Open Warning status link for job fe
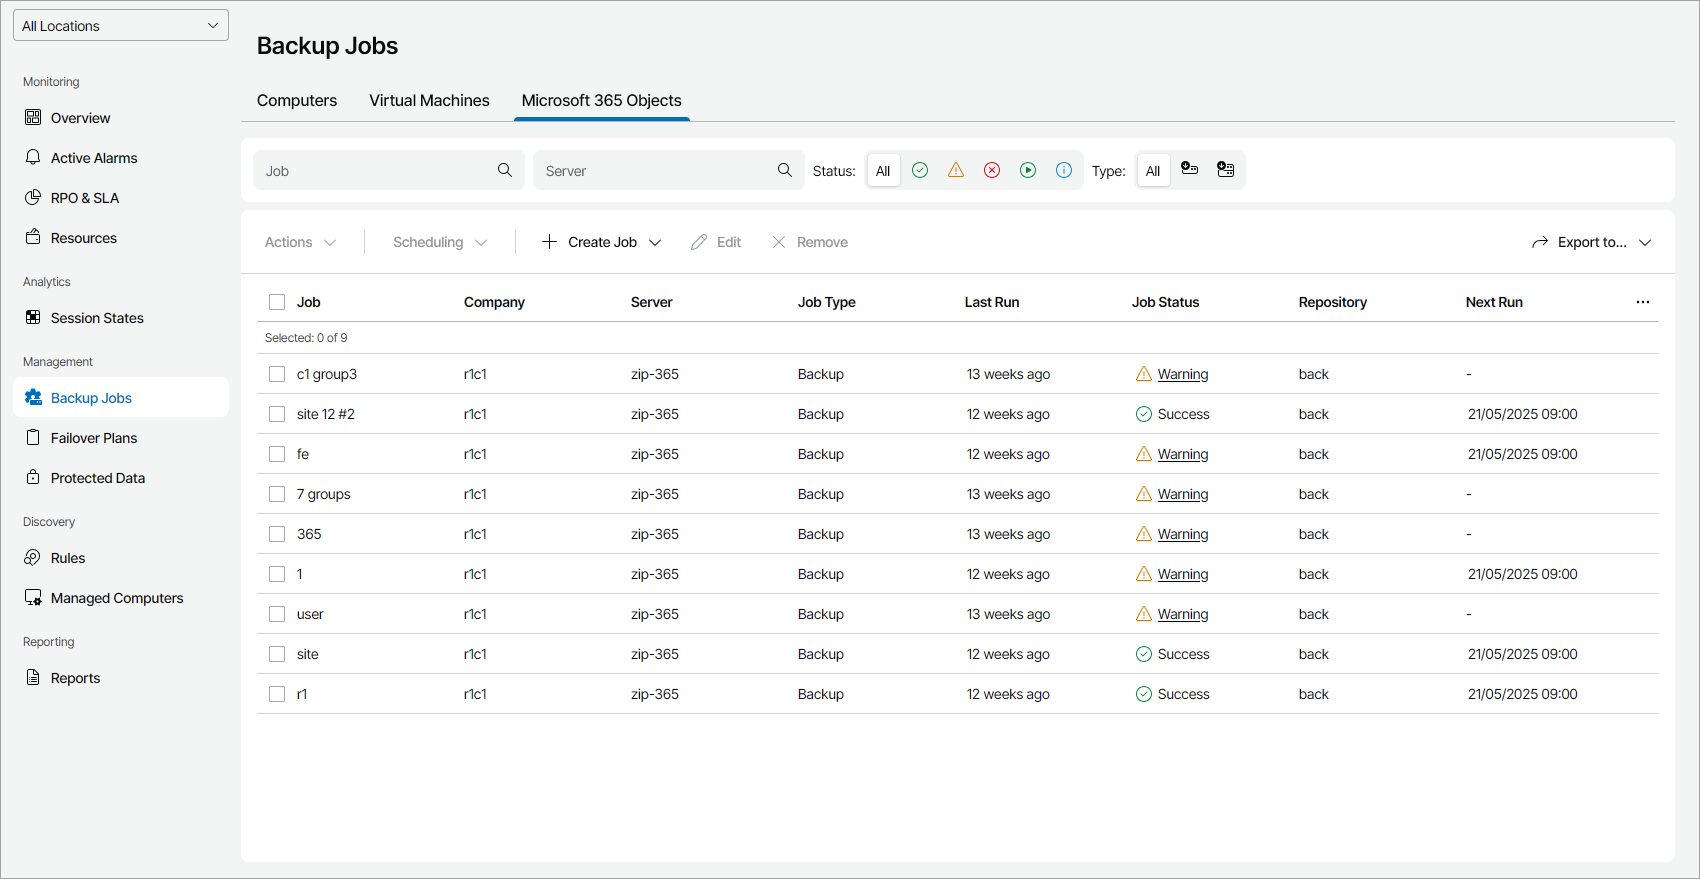 [1183, 454]
